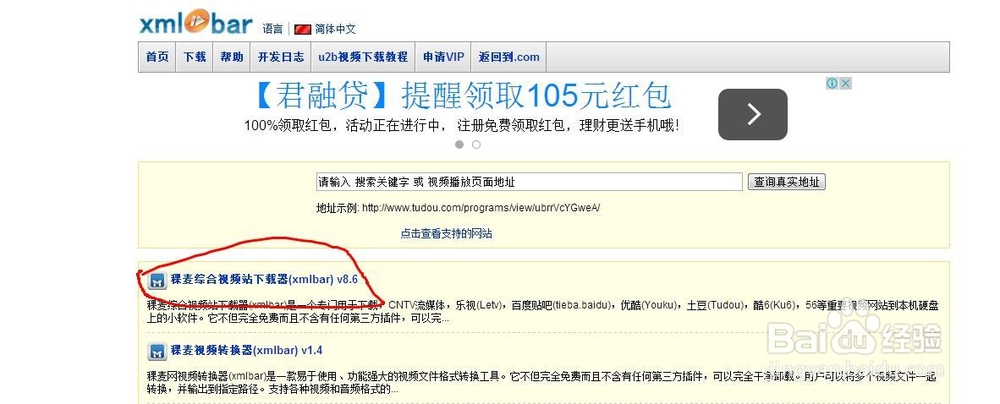Click the 查询真实地址 button
Screen dimensions: 1000x404
786,182
